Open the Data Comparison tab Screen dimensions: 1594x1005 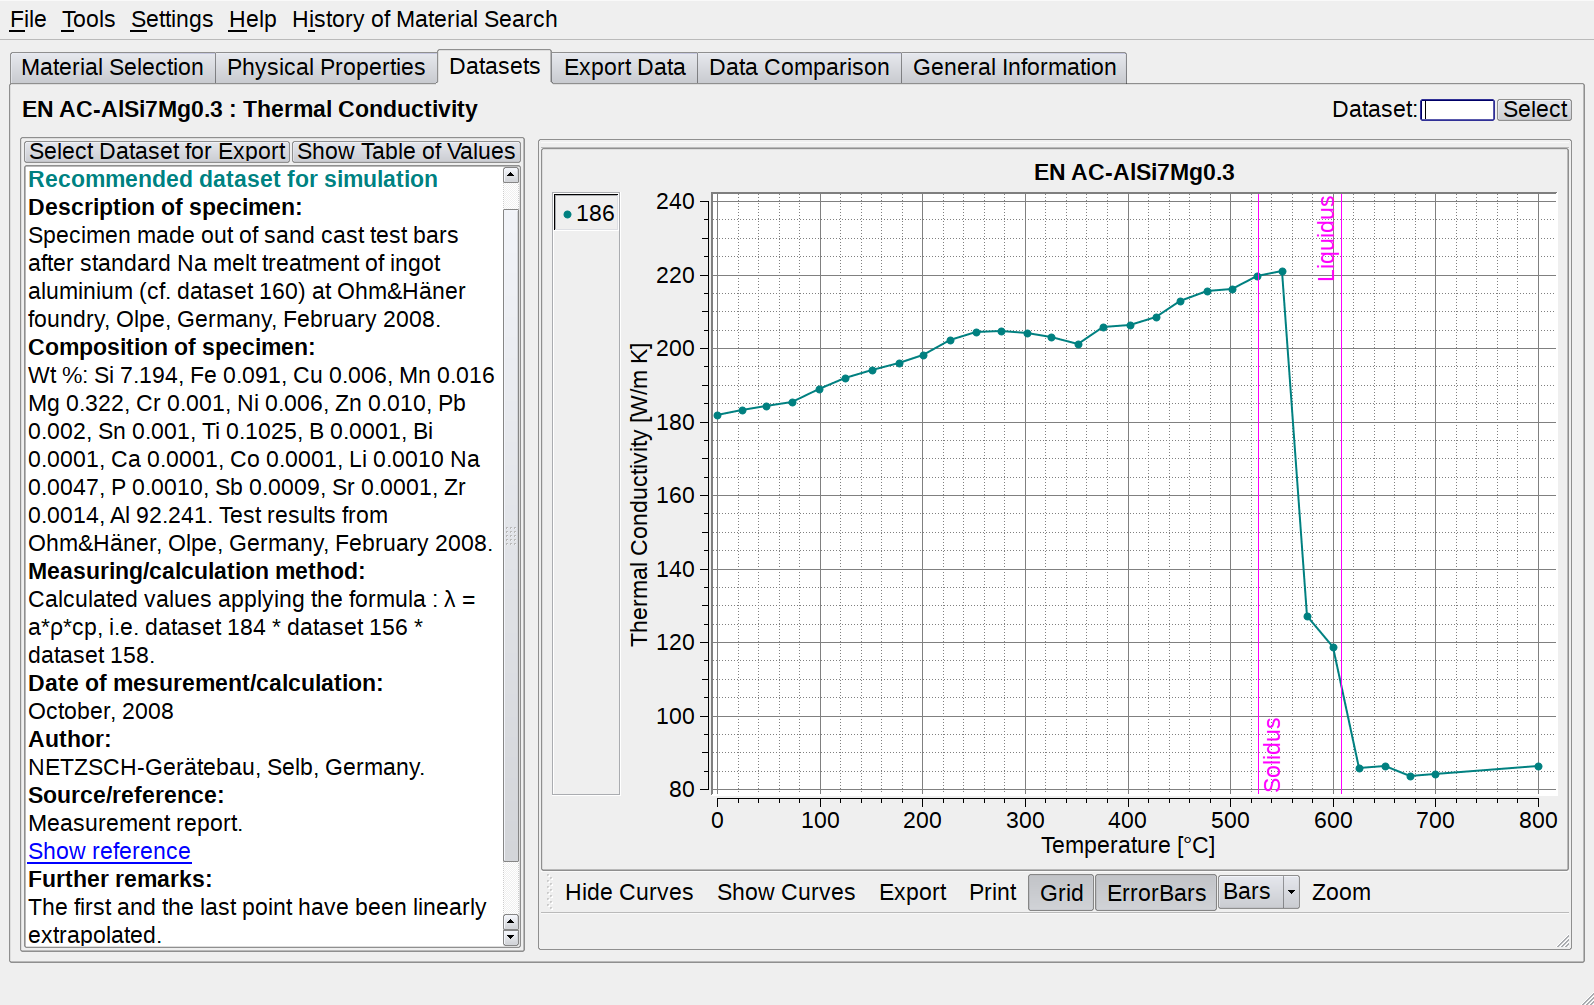tap(798, 67)
